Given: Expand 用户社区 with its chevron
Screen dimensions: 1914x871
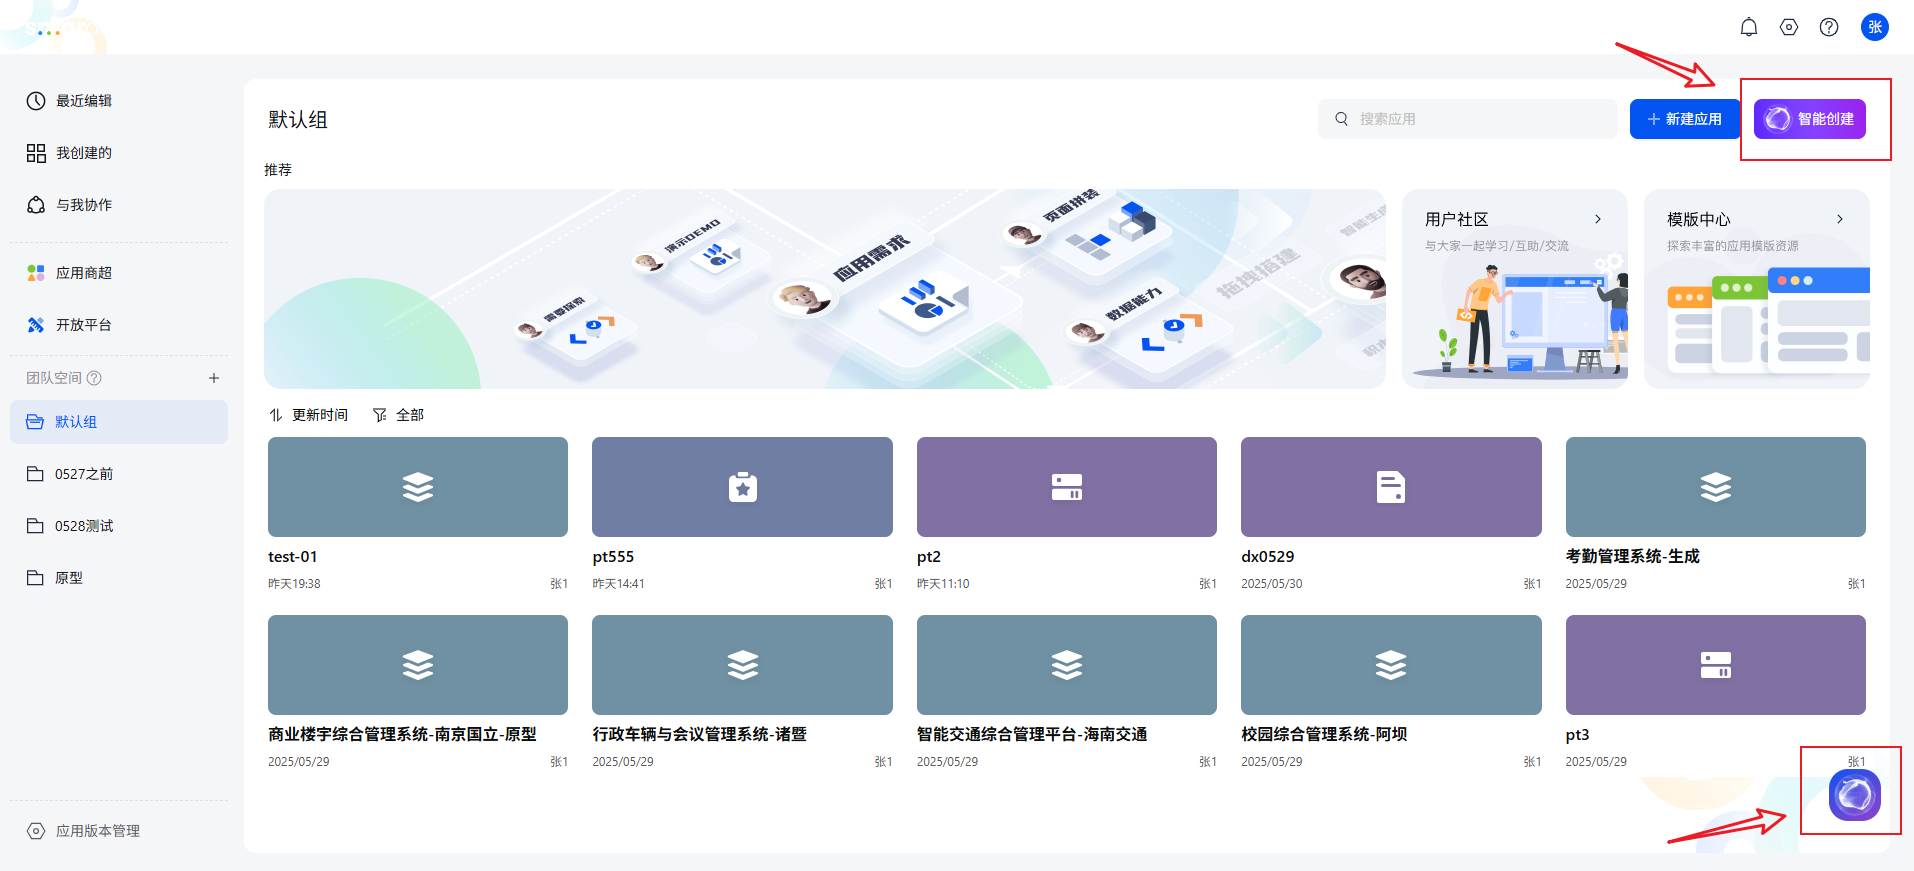Looking at the screenshot, I should [1598, 219].
